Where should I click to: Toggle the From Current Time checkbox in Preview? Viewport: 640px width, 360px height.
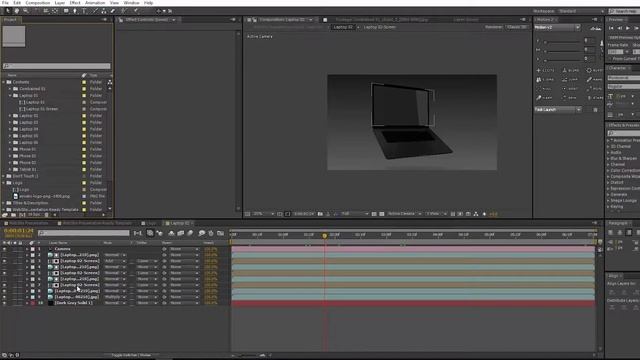point(610,59)
